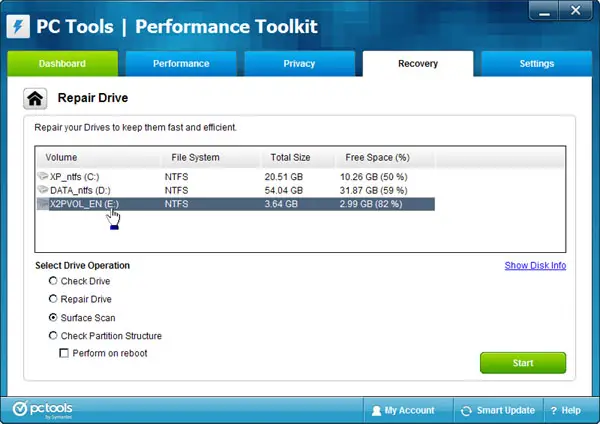
Task: Click the Total Size column header
Action: (298, 157)
